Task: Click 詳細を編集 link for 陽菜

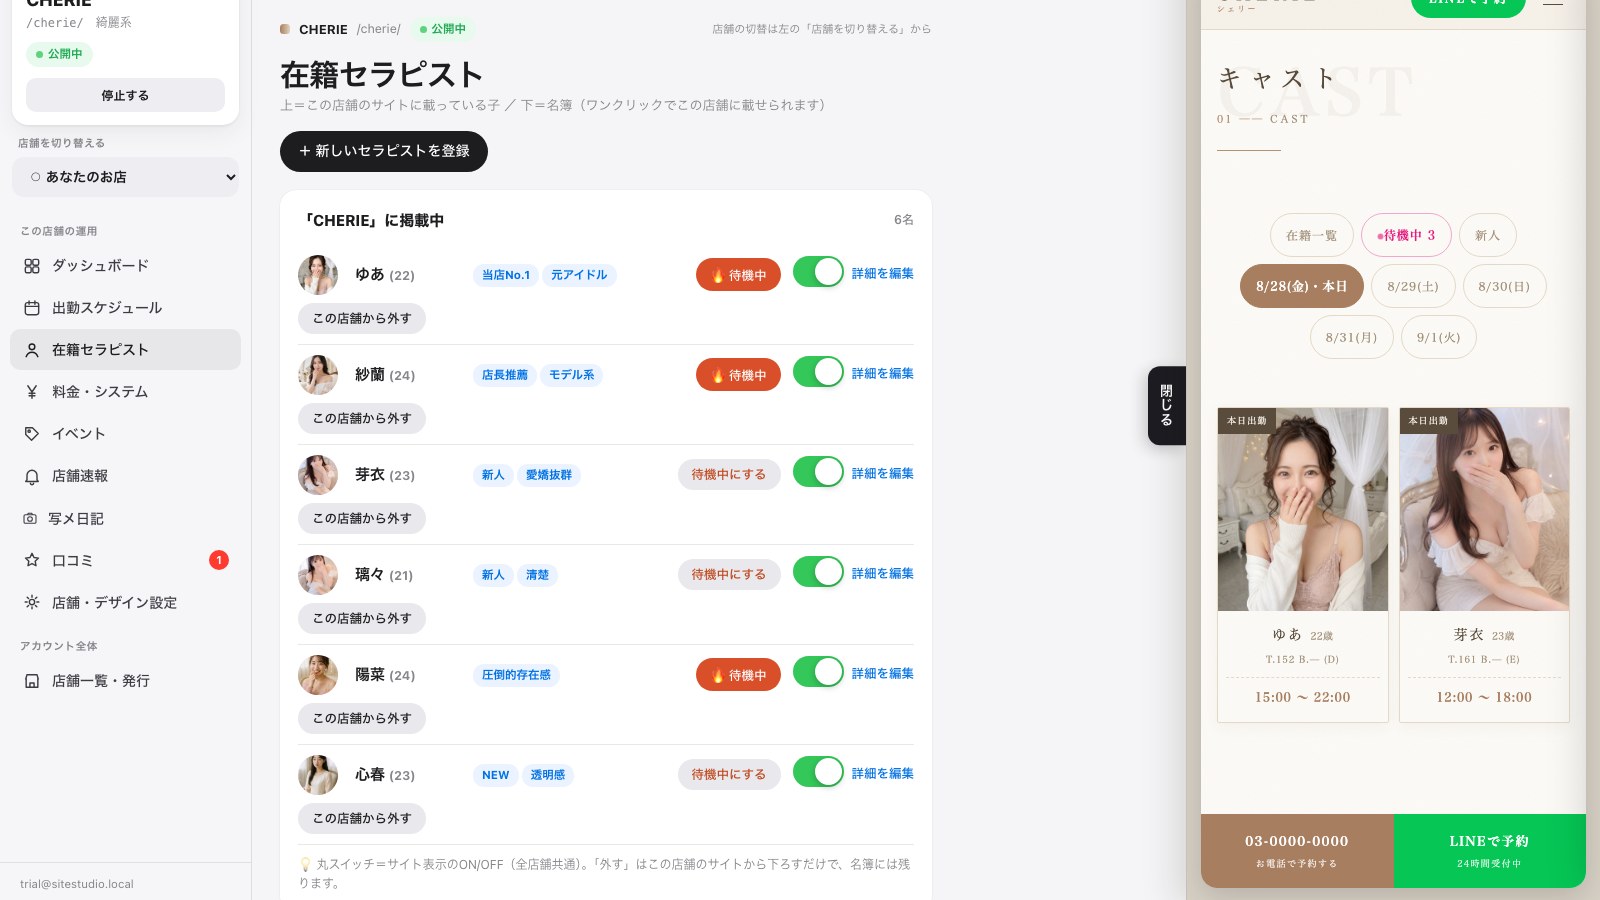Action: click(x=883, y=673)
